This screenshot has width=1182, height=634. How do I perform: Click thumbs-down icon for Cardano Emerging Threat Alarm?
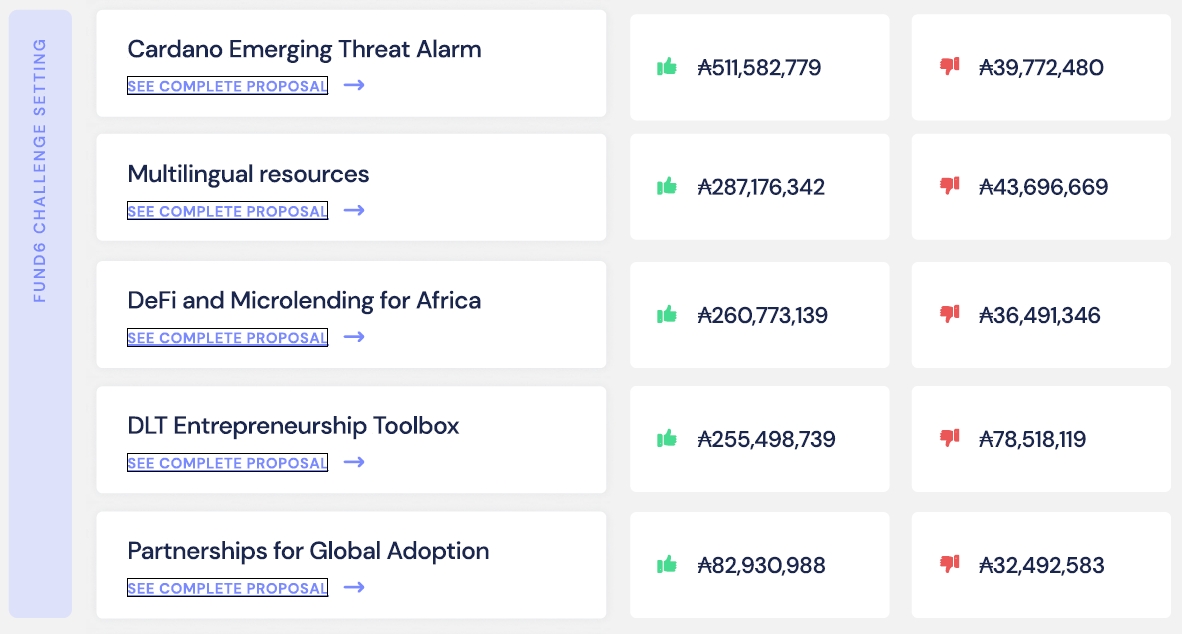(949, 67)
